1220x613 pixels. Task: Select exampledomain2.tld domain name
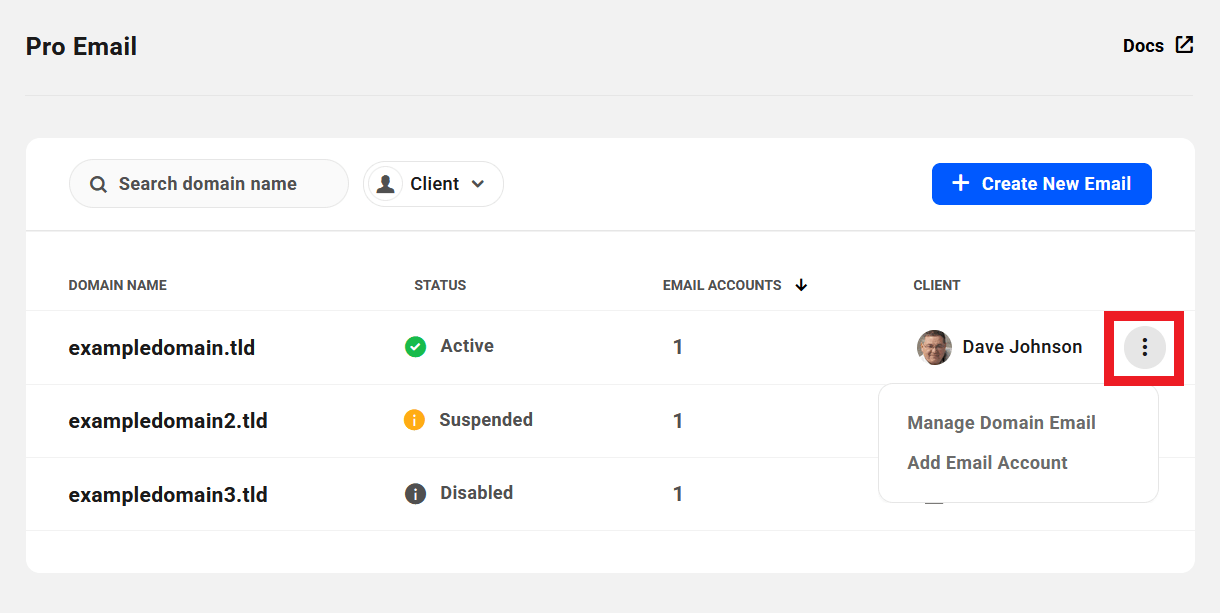click(168, 421)
